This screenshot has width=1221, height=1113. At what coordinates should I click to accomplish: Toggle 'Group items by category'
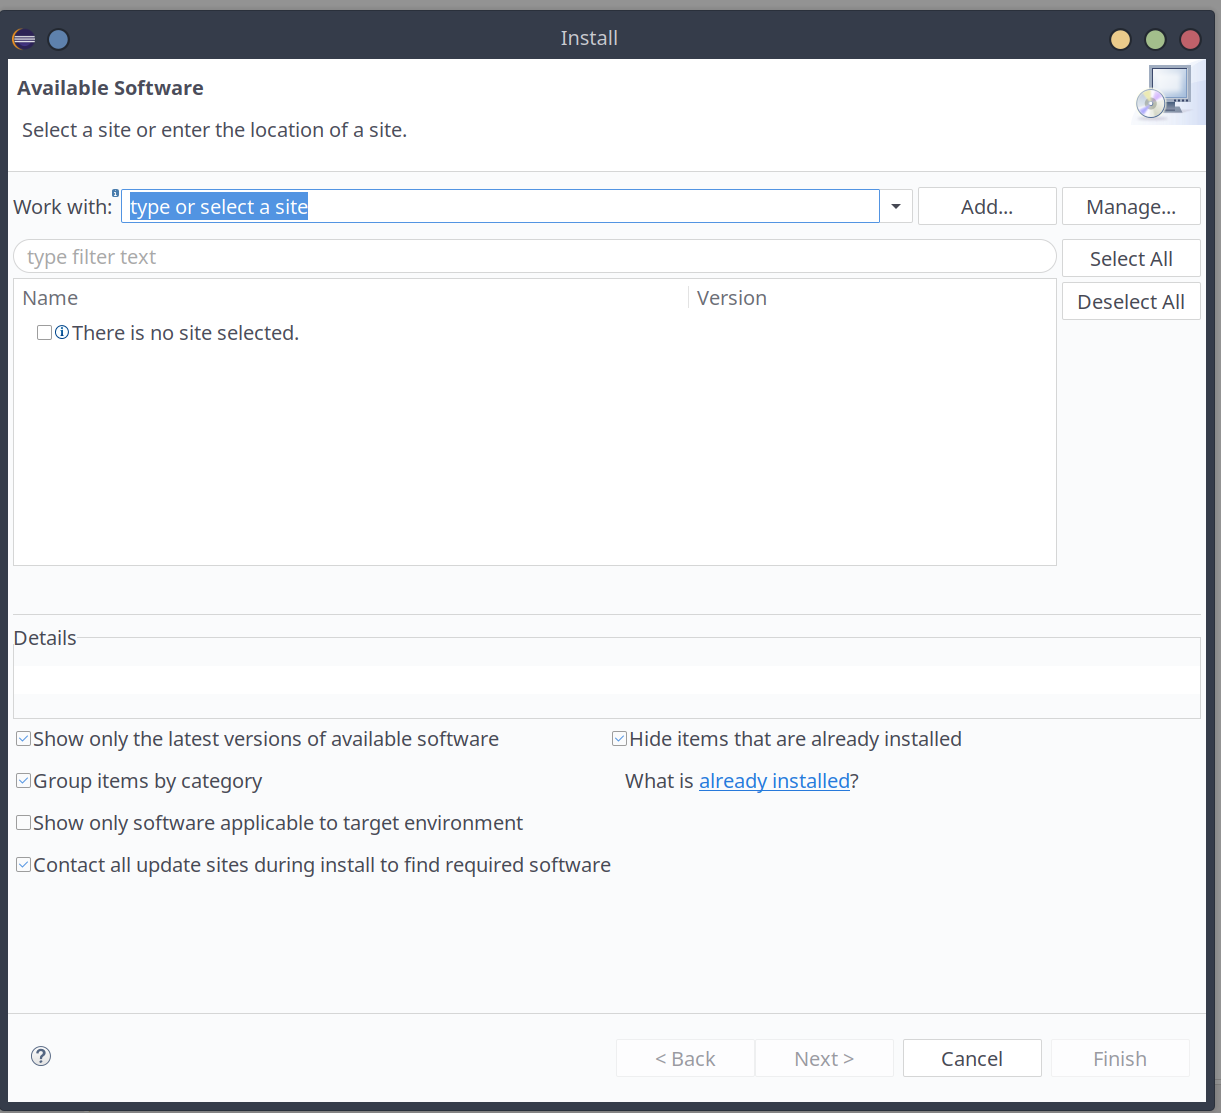pos(22,780)
